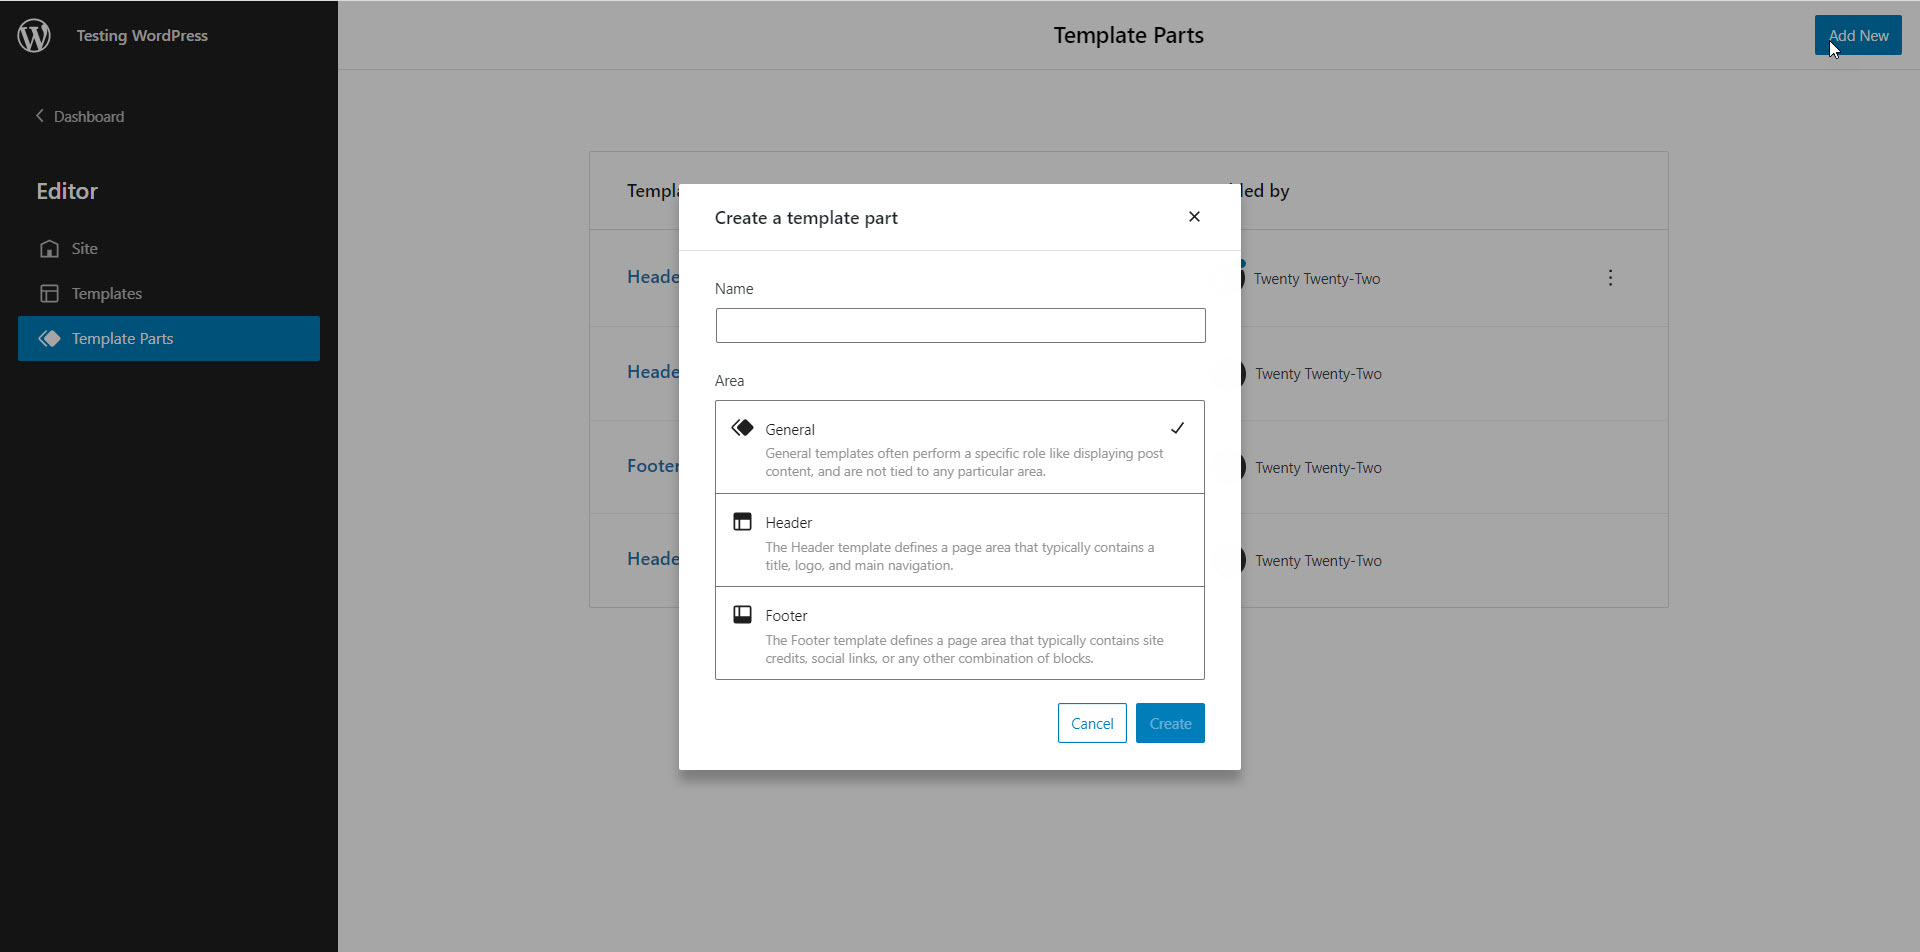Close the Create a template part dialog
Image resolution: width=1920 pixels, height=952 pixels.
[1194, 217]
